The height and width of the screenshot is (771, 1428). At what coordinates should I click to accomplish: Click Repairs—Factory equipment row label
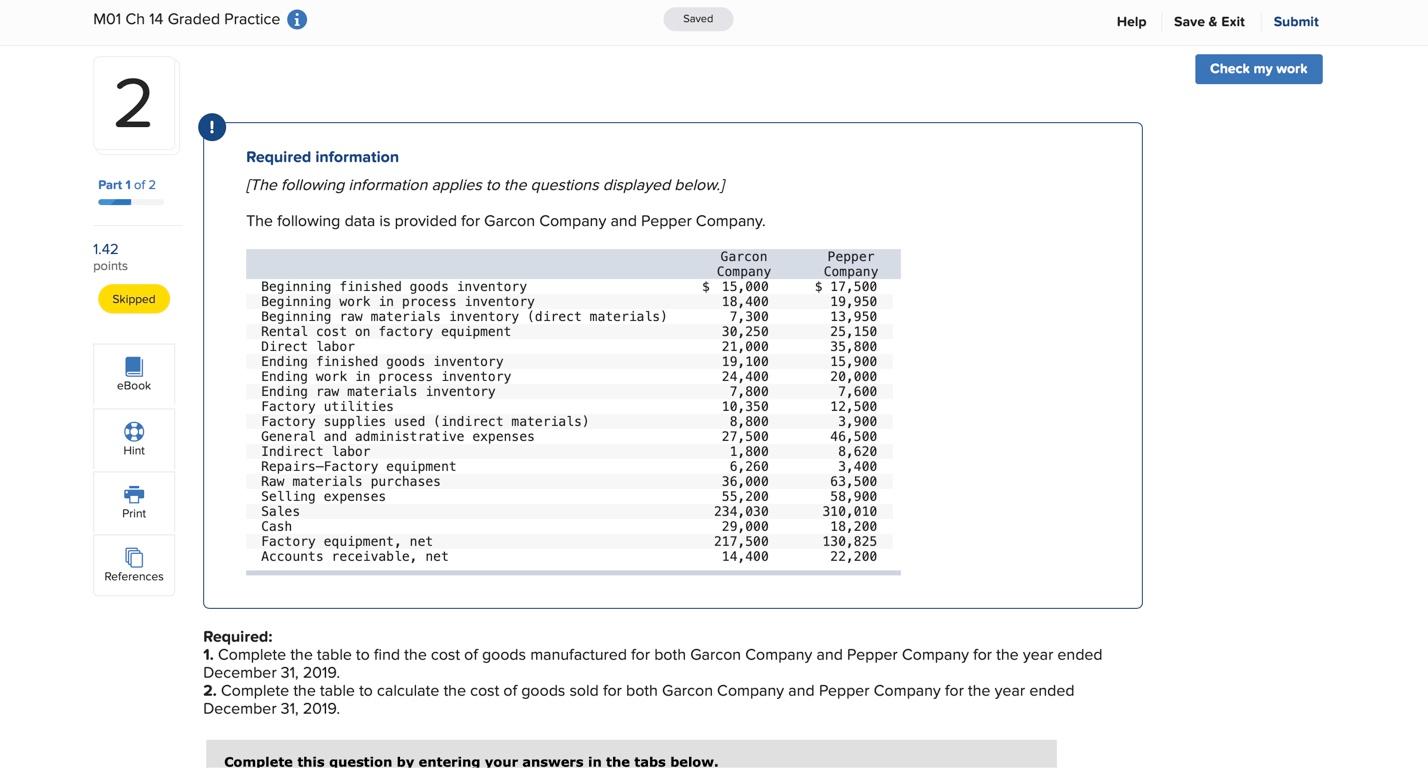point(359,467)
